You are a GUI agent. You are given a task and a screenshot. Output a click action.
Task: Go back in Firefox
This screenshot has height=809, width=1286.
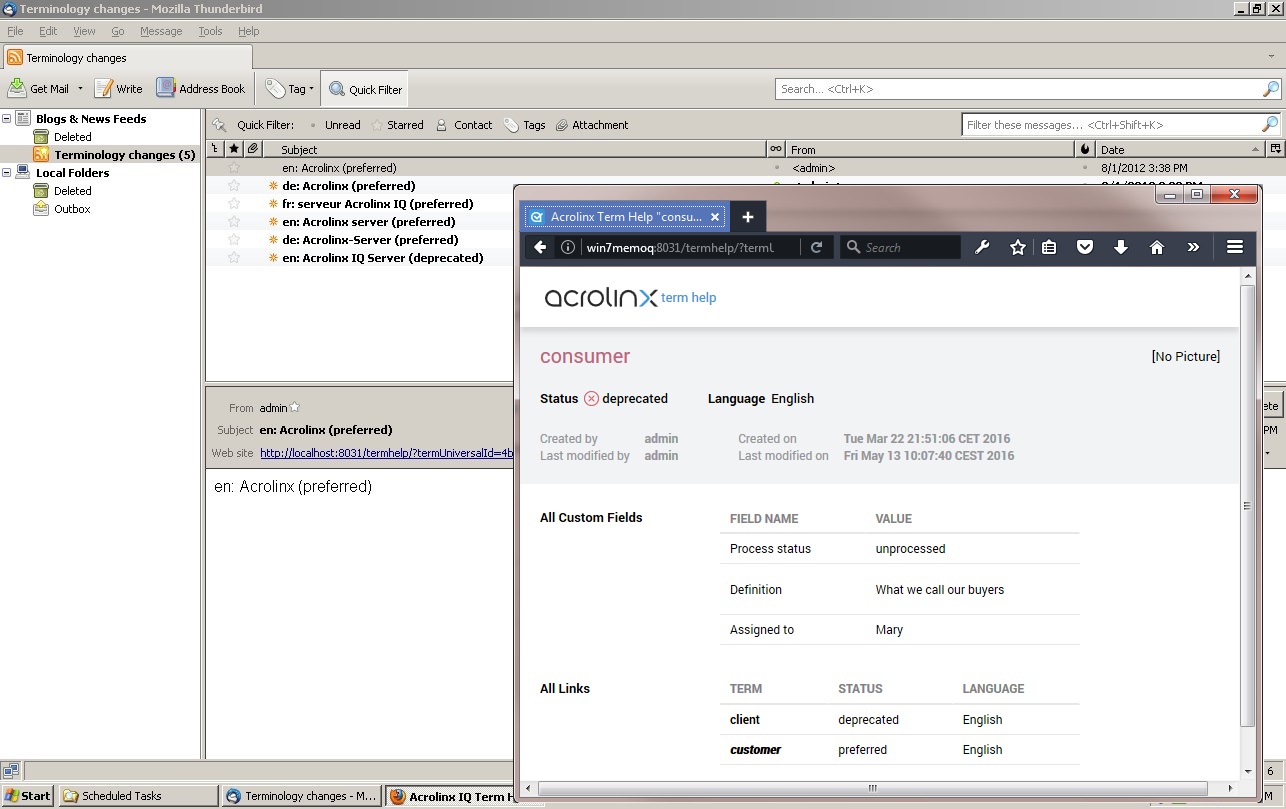tap(540, 247)
